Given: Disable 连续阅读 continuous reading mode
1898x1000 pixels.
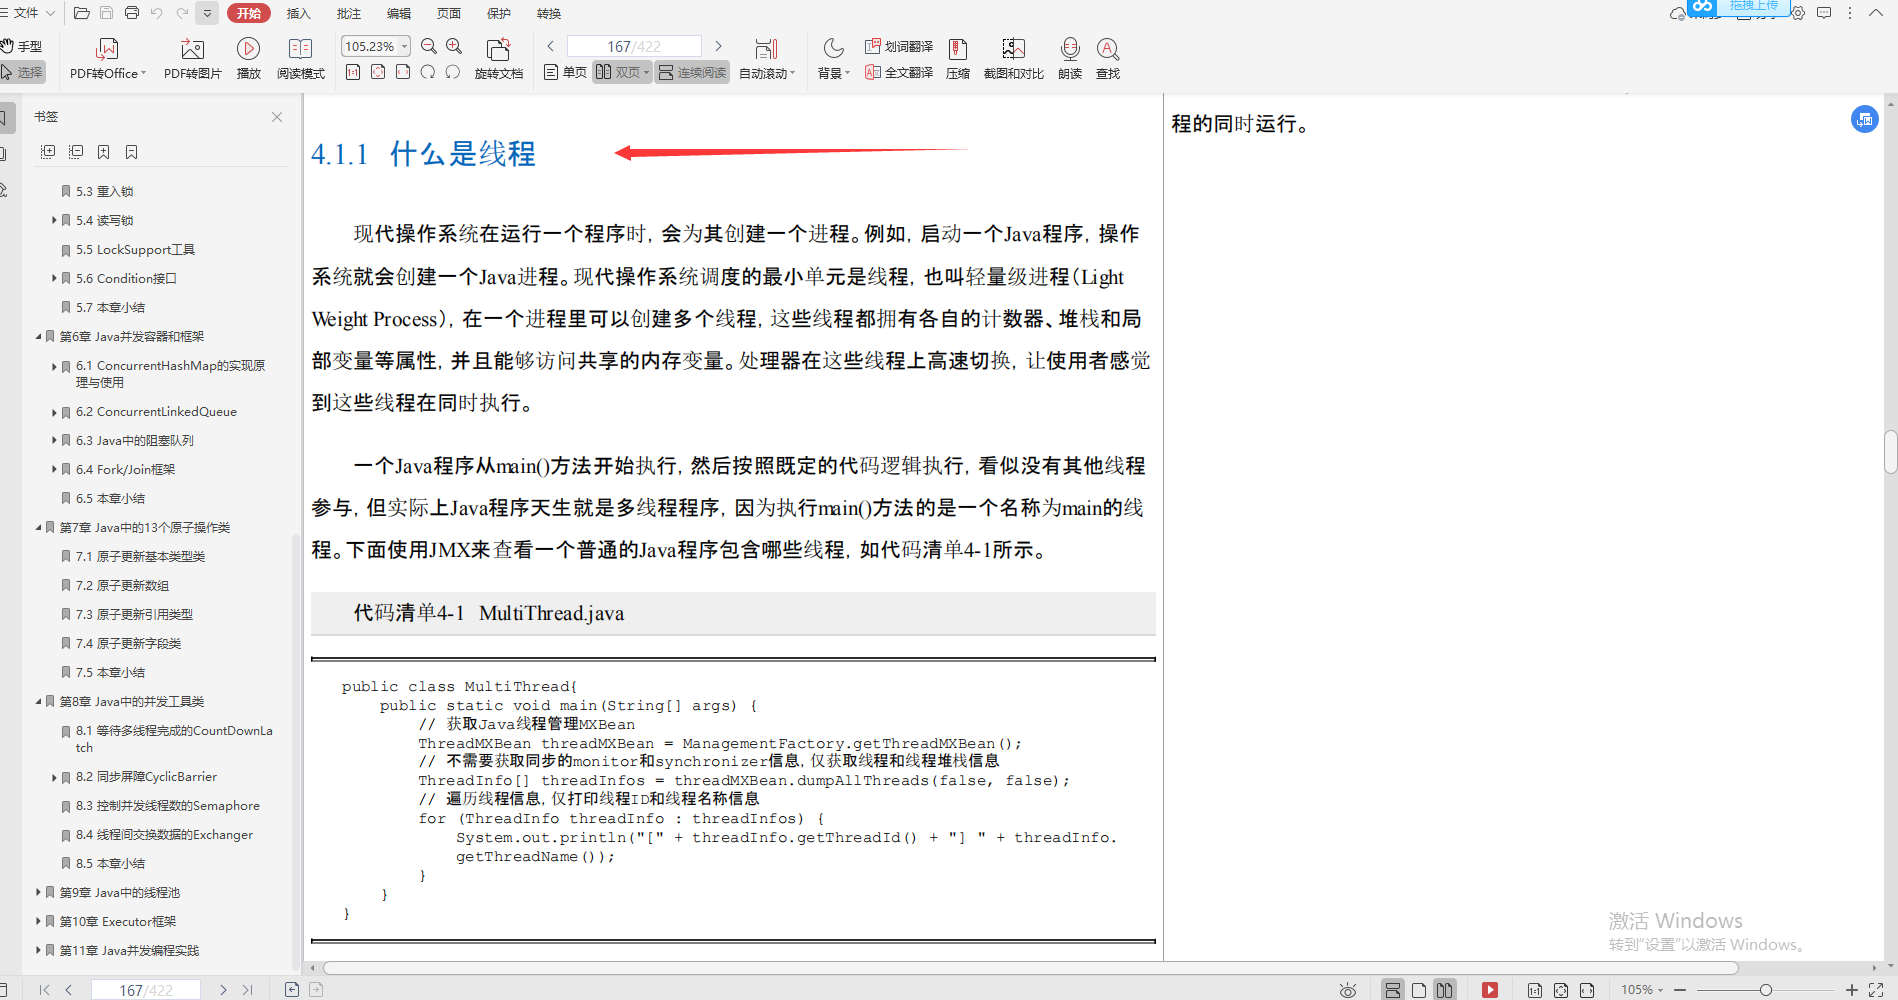Looking at the screenshot, I should [x=691, y=72].
